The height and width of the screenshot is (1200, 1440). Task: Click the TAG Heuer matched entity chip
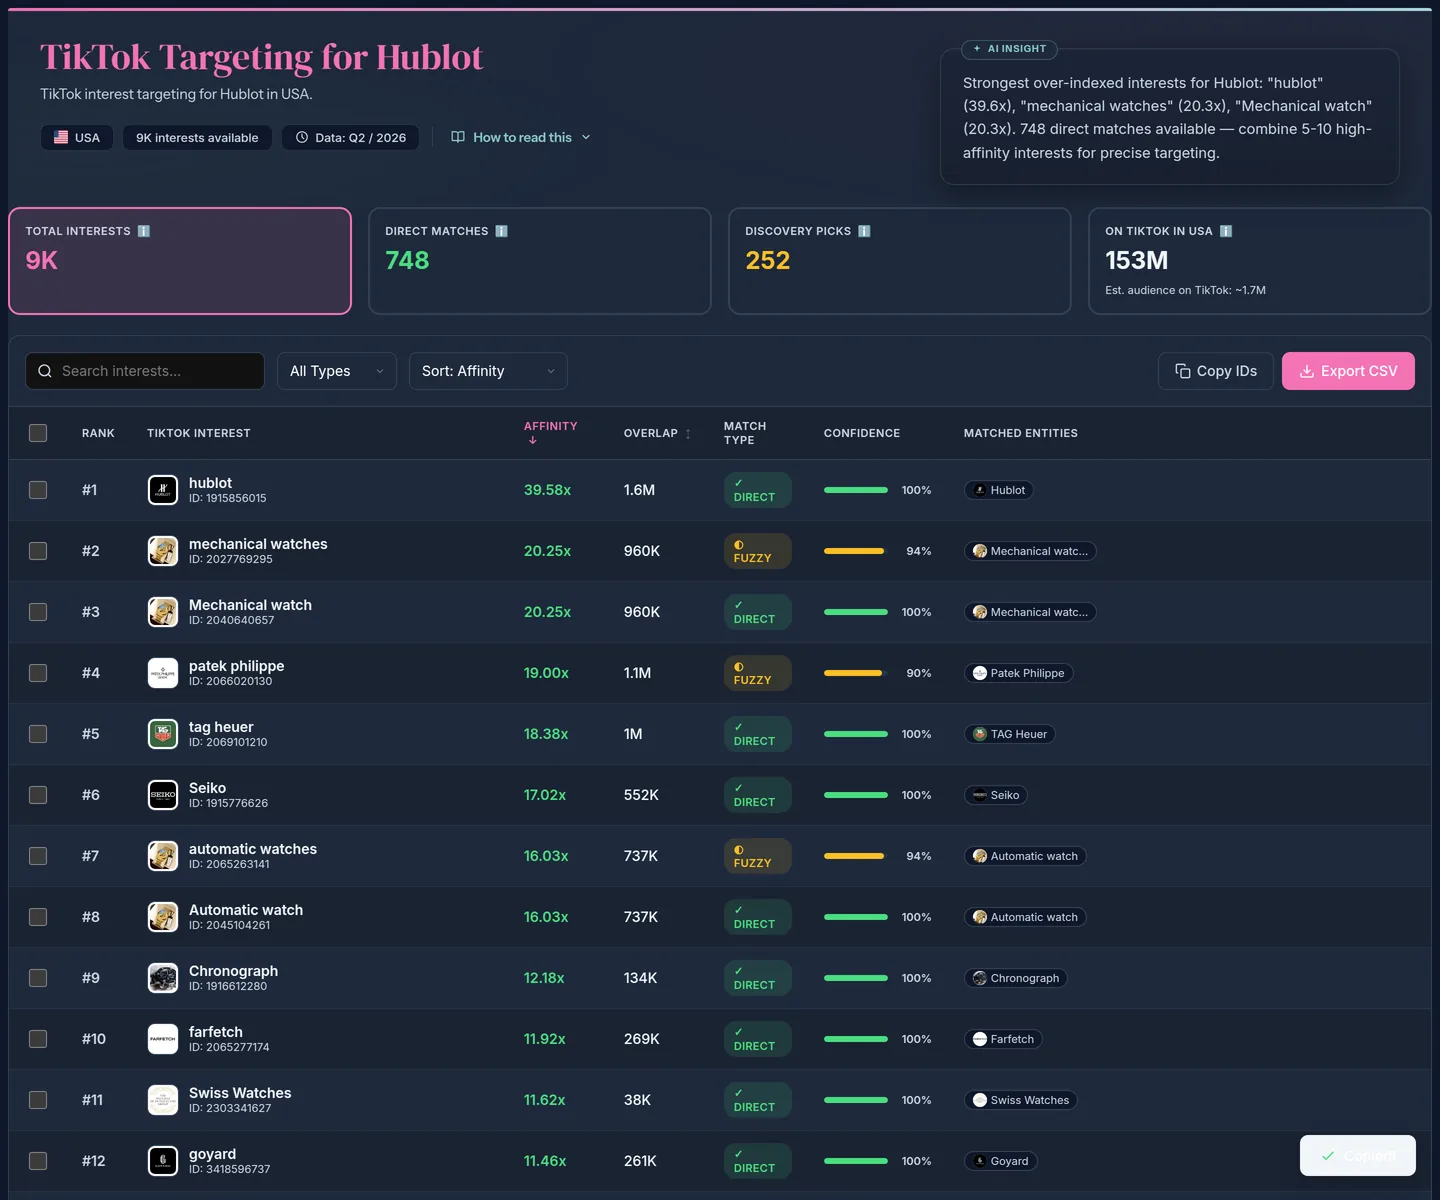click(1010, 734)
